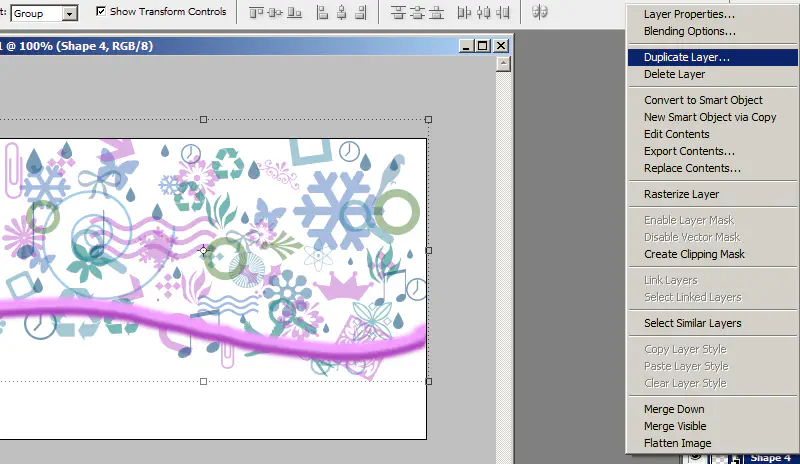Open Blending Options from the menu
800x464 pixels.
coord(689,31)
